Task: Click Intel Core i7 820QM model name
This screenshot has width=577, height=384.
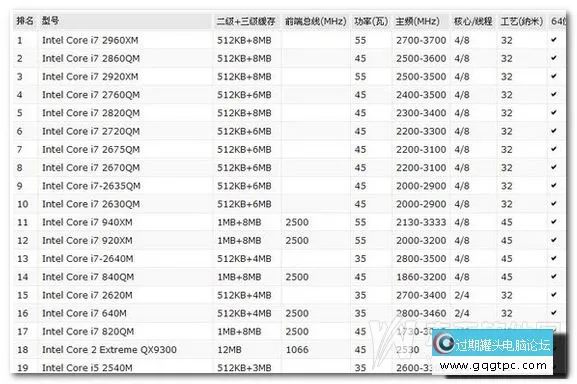Action: coord(88,331)
